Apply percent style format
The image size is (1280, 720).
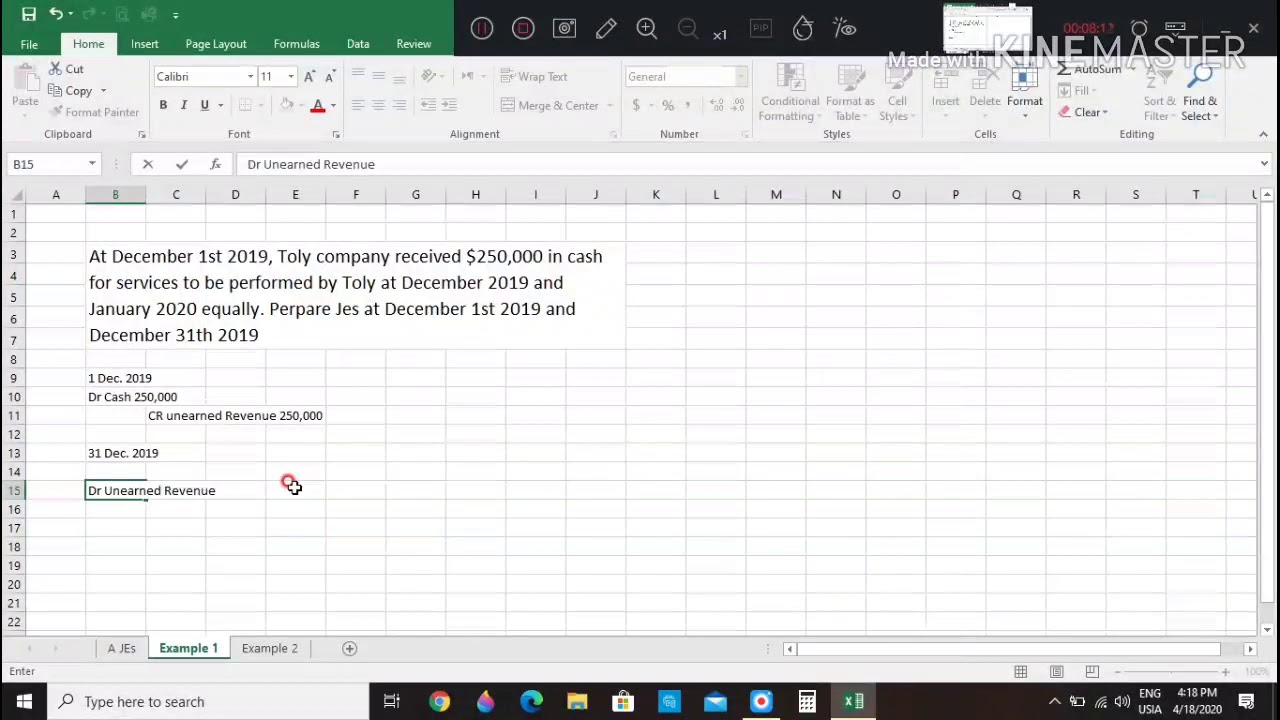[667, 105]
